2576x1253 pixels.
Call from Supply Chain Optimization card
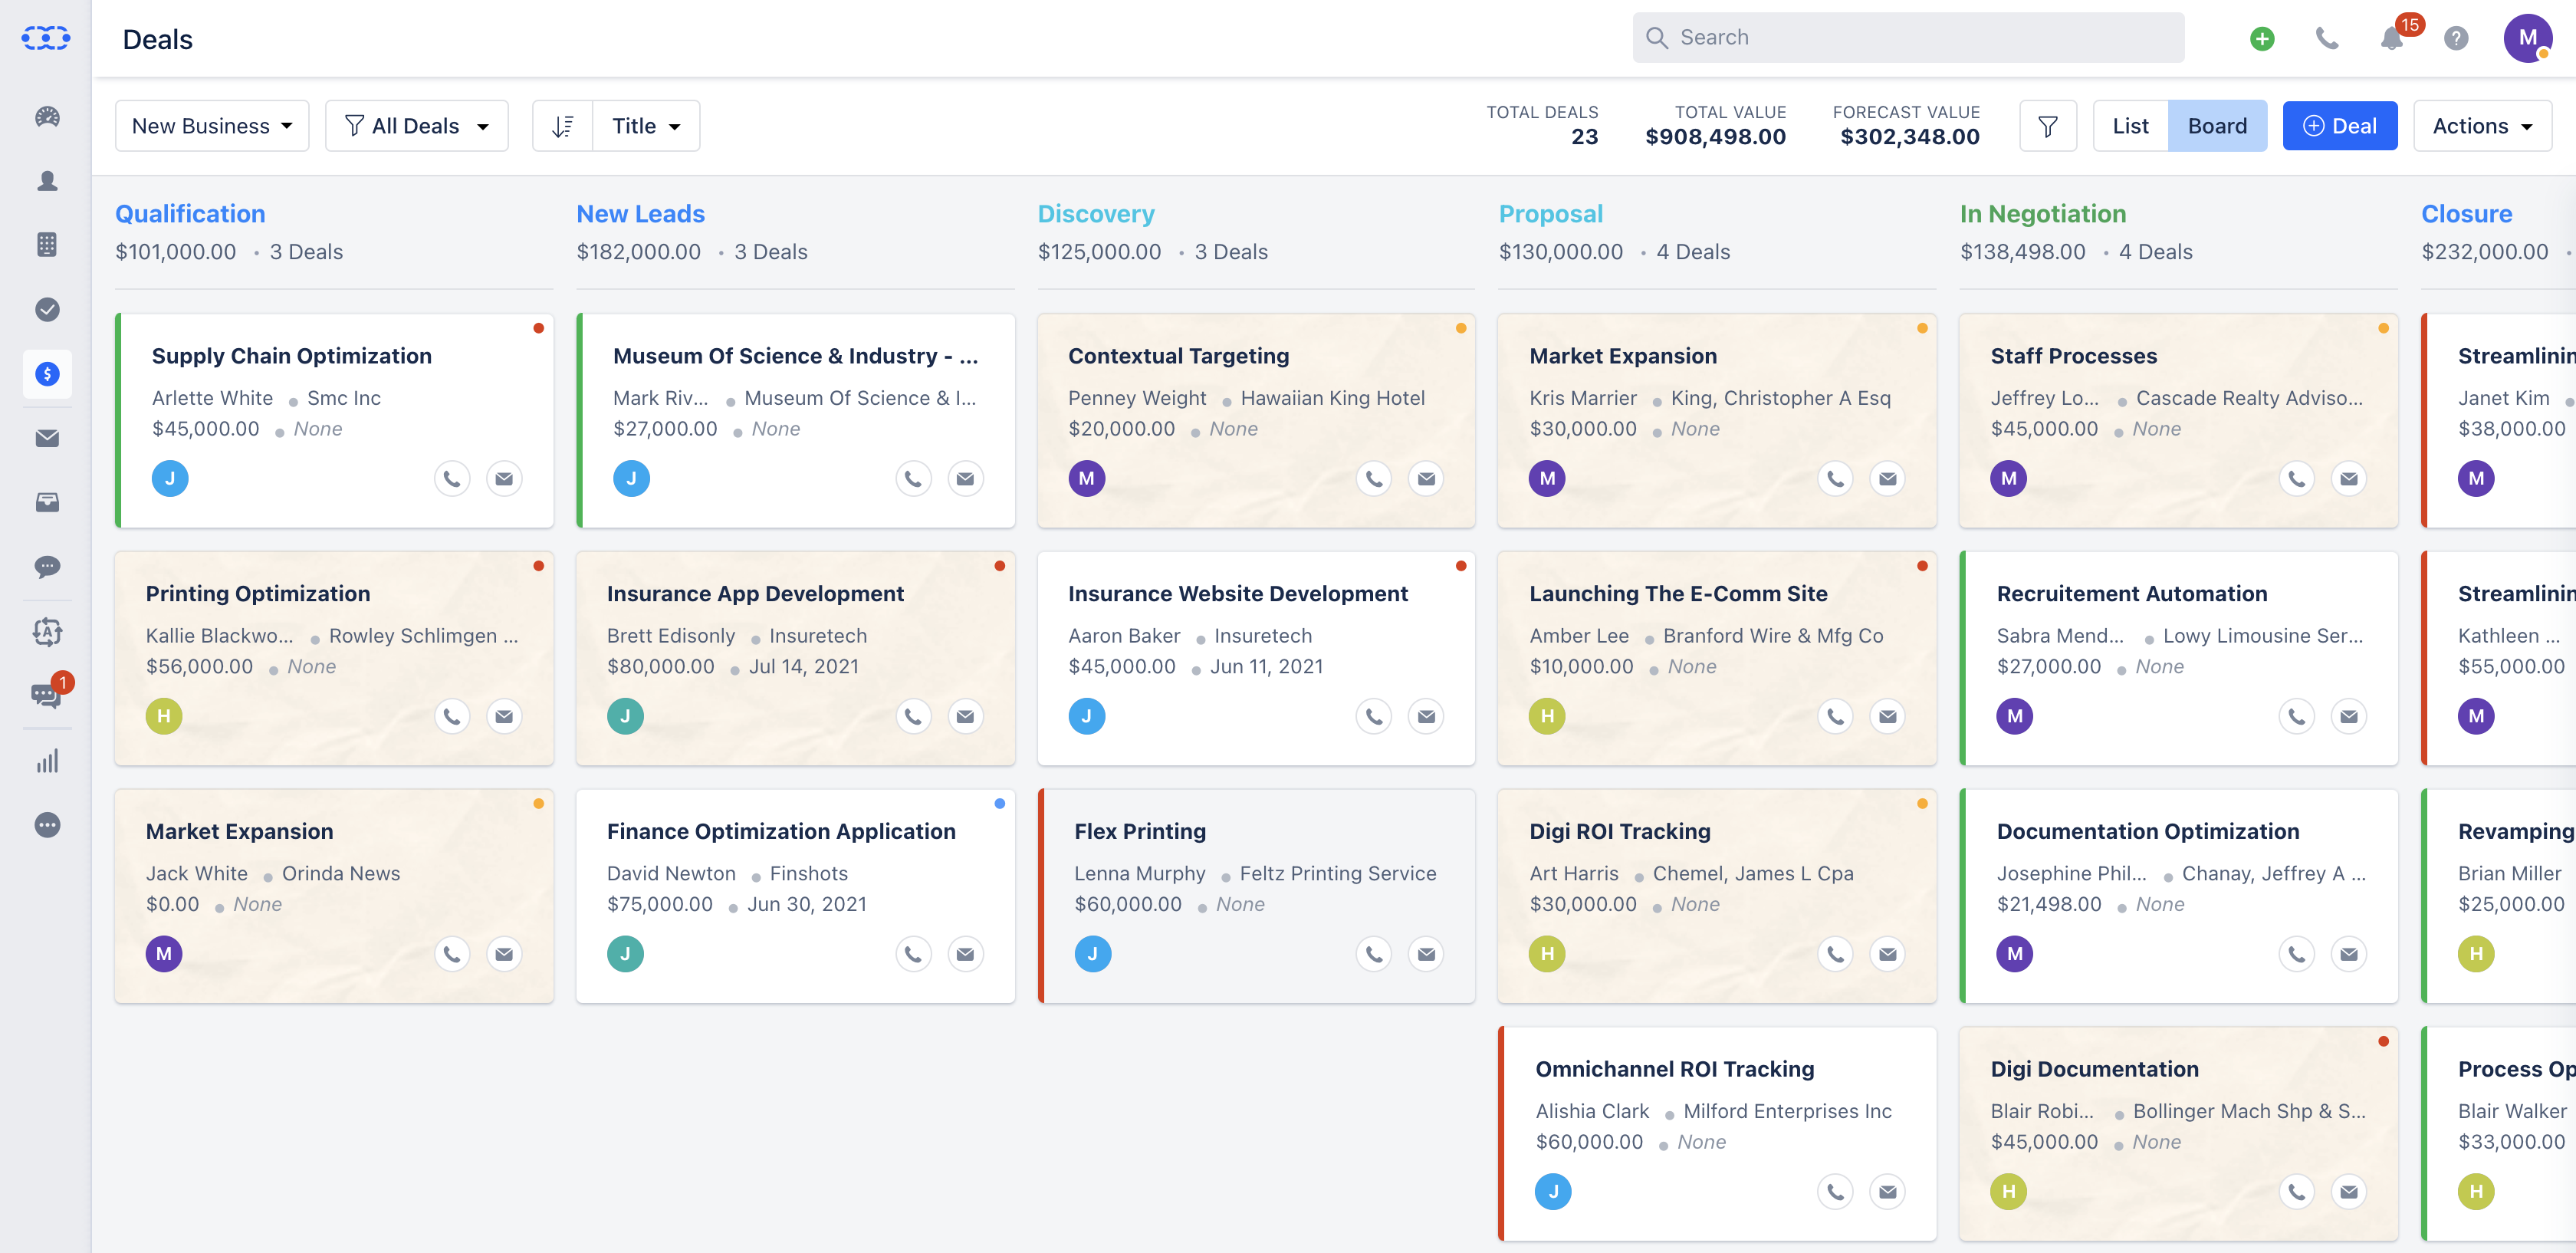(x=452, y=479)
